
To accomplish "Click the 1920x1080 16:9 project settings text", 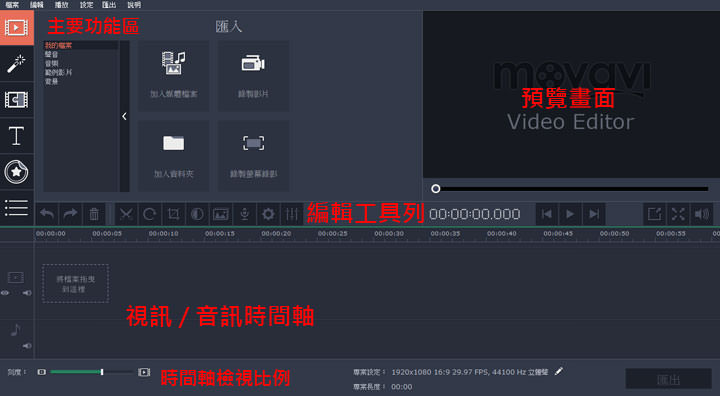I will click(469, 372).
